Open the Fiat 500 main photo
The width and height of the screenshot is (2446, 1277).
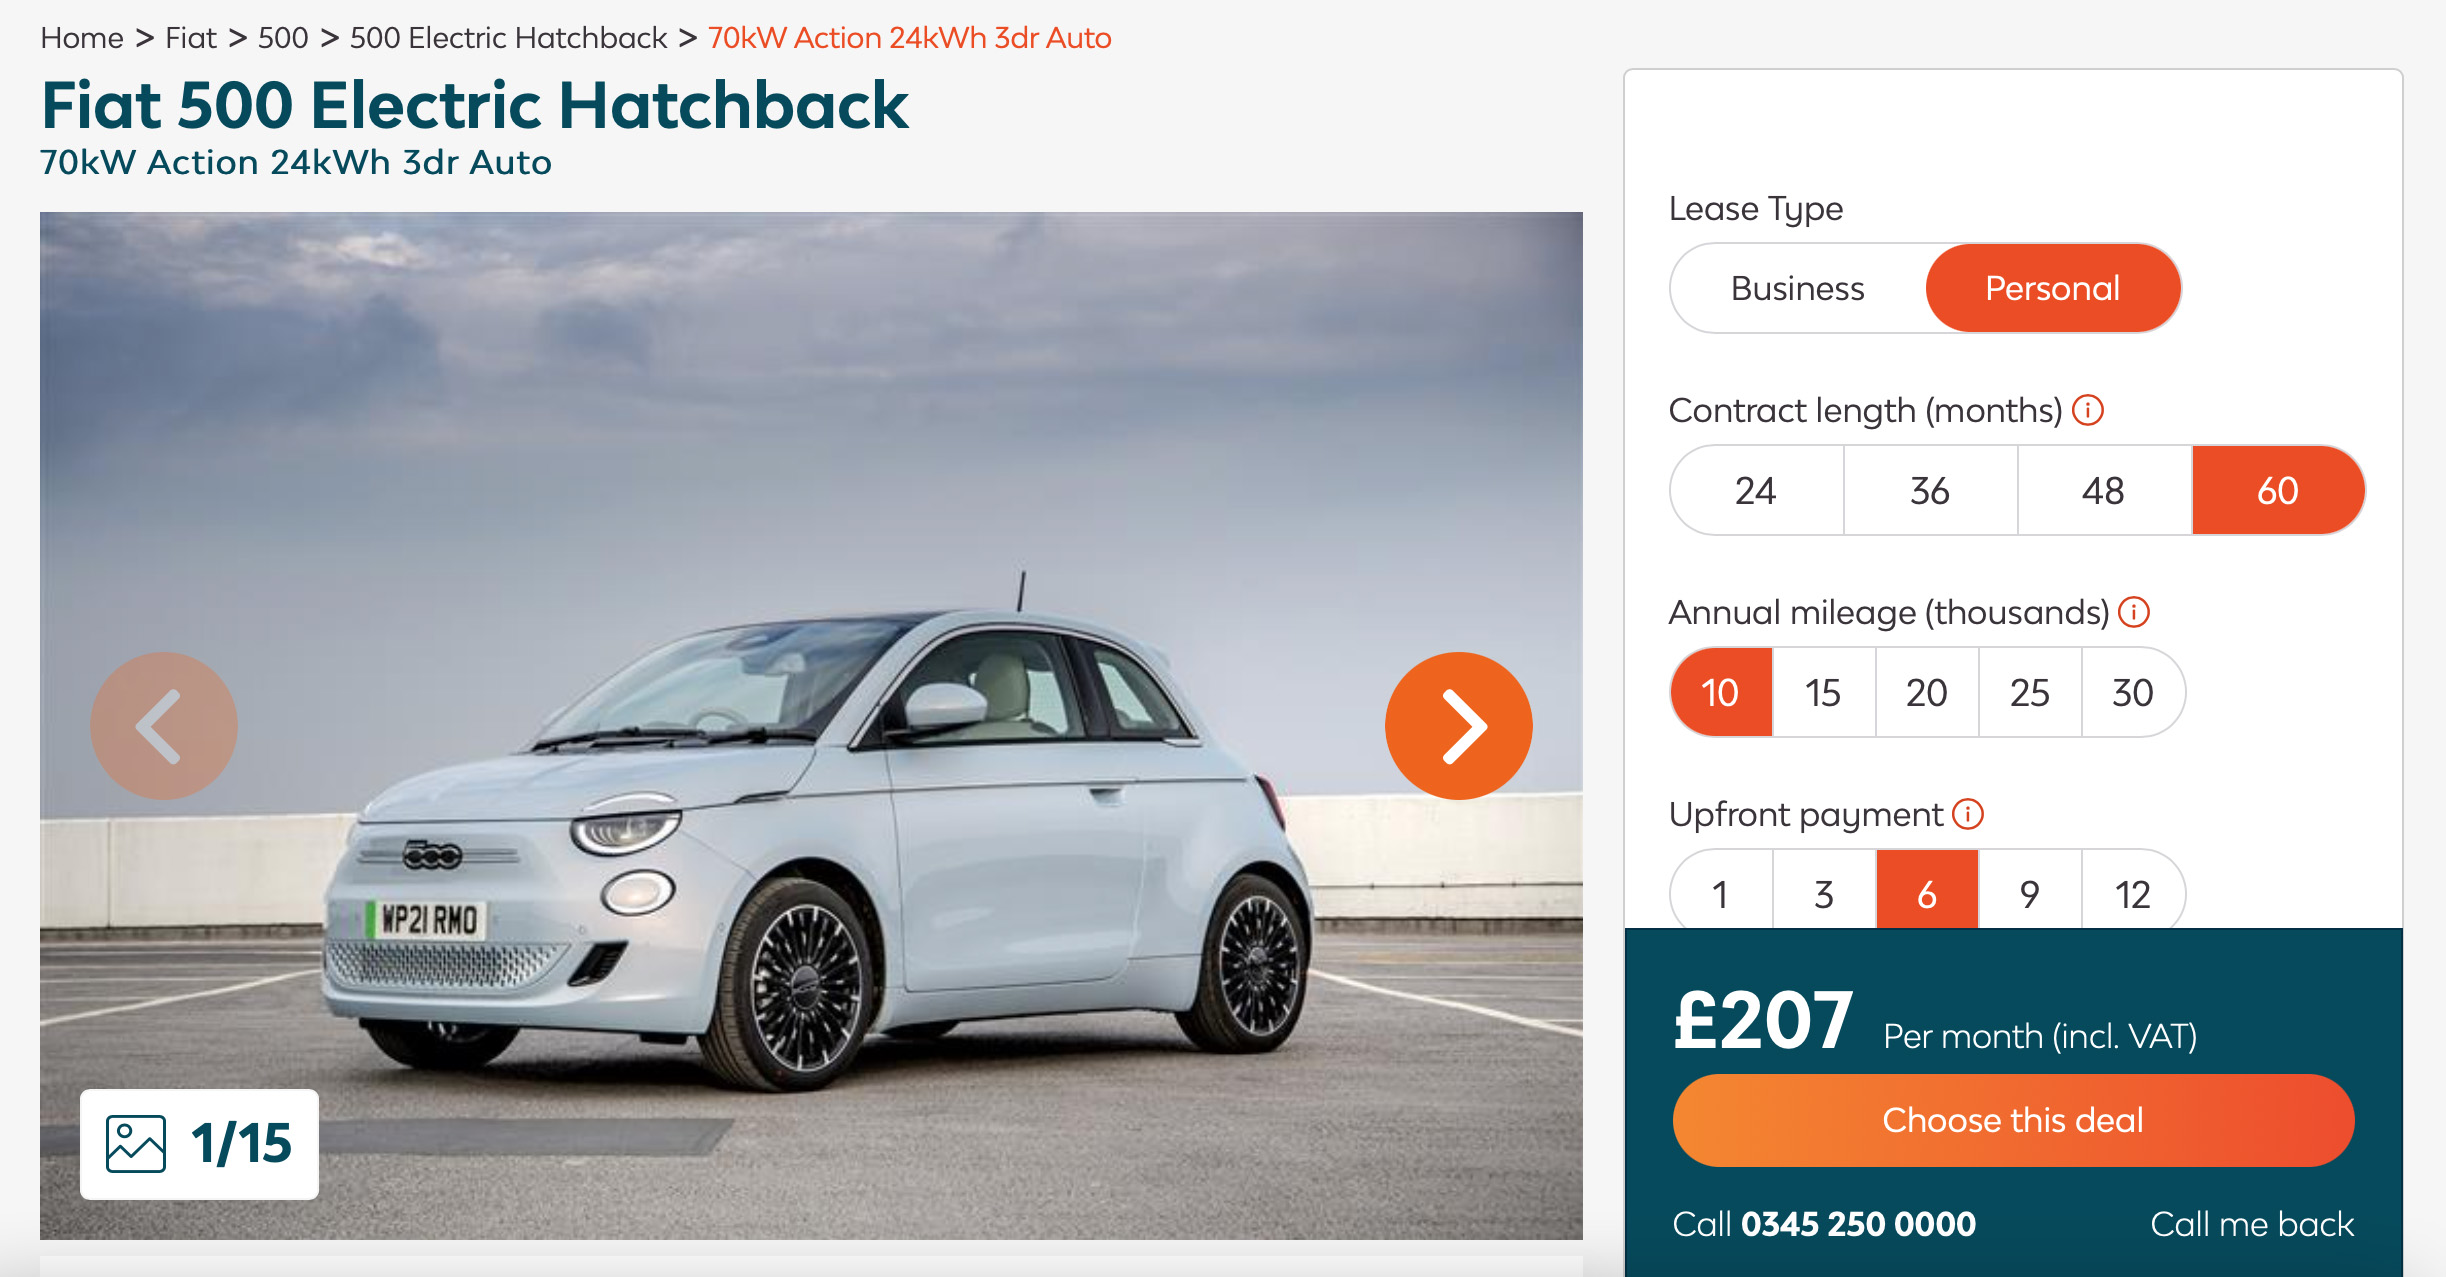point(811,726)
